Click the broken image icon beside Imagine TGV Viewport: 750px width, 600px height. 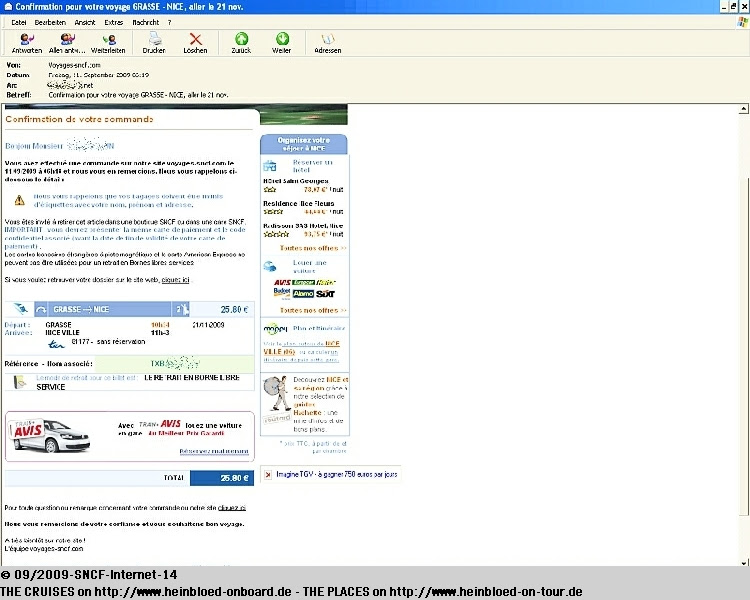pos(268,475)
